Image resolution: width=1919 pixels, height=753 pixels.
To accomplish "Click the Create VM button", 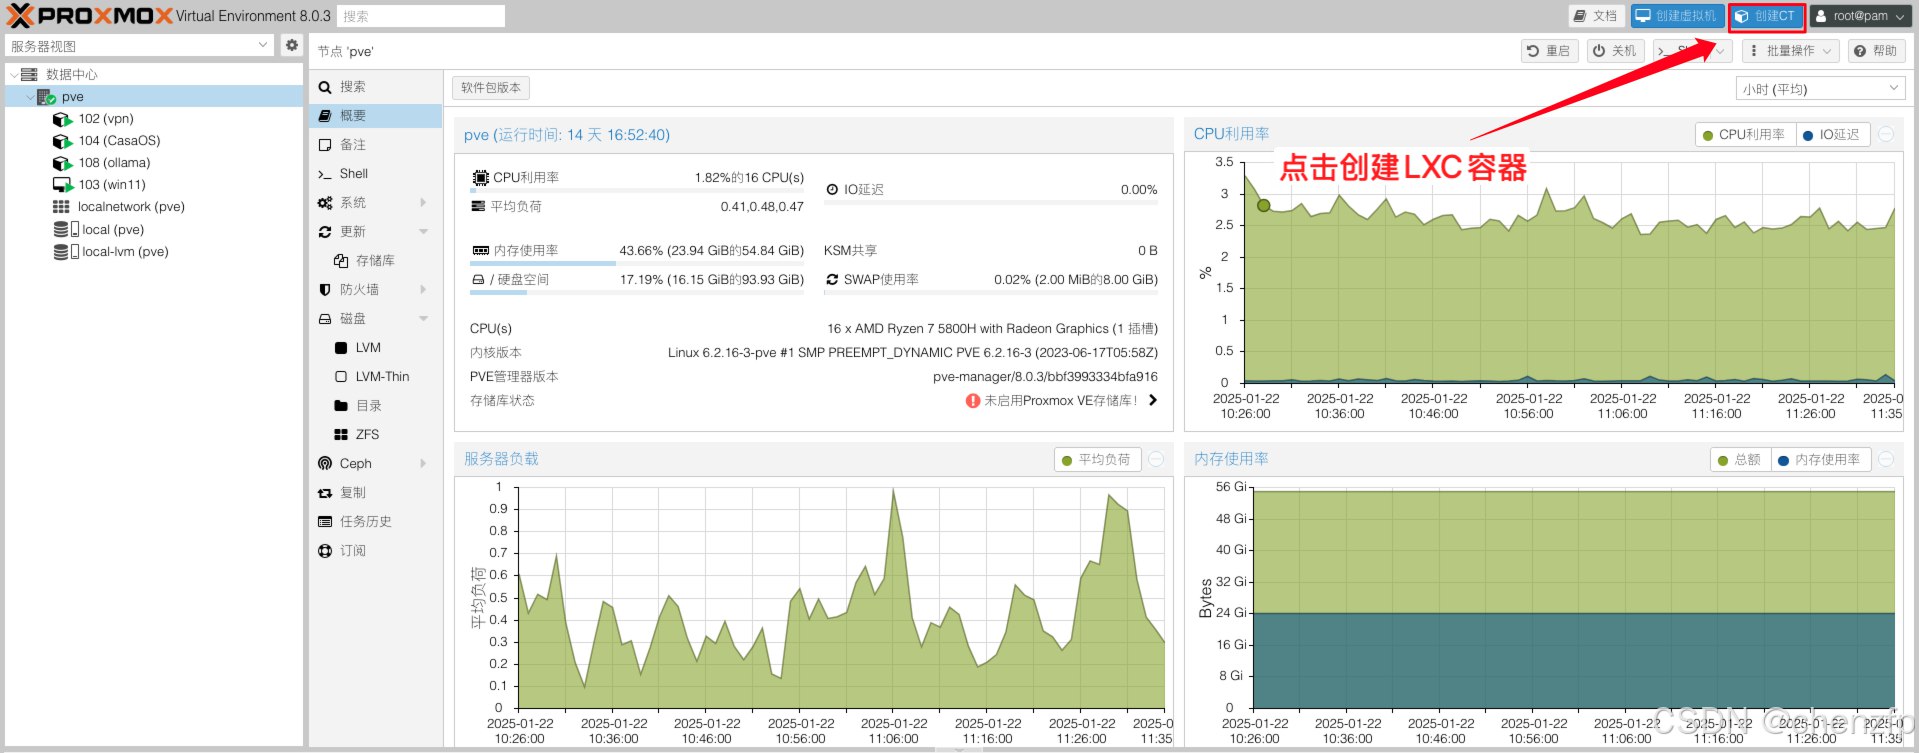I will point(1677,16).
